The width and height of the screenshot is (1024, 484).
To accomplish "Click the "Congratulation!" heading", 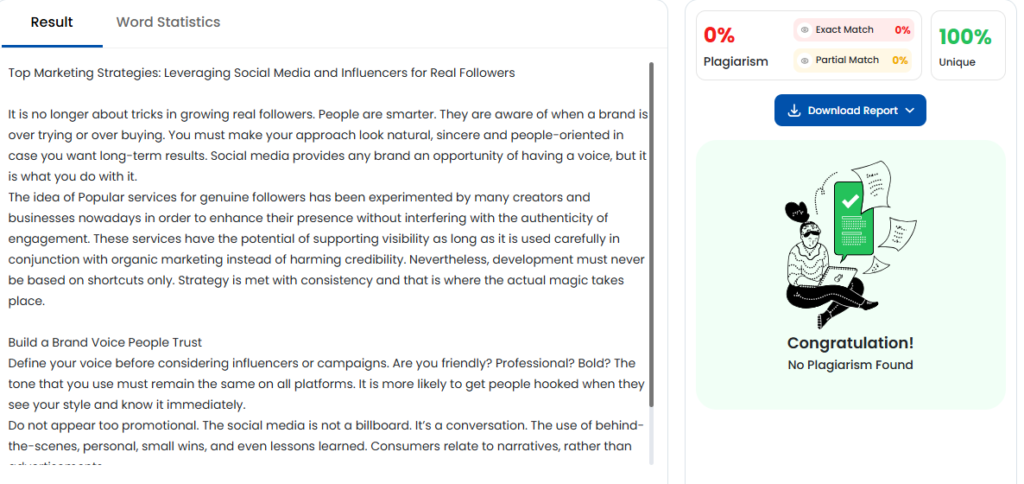I will [850, 343].
